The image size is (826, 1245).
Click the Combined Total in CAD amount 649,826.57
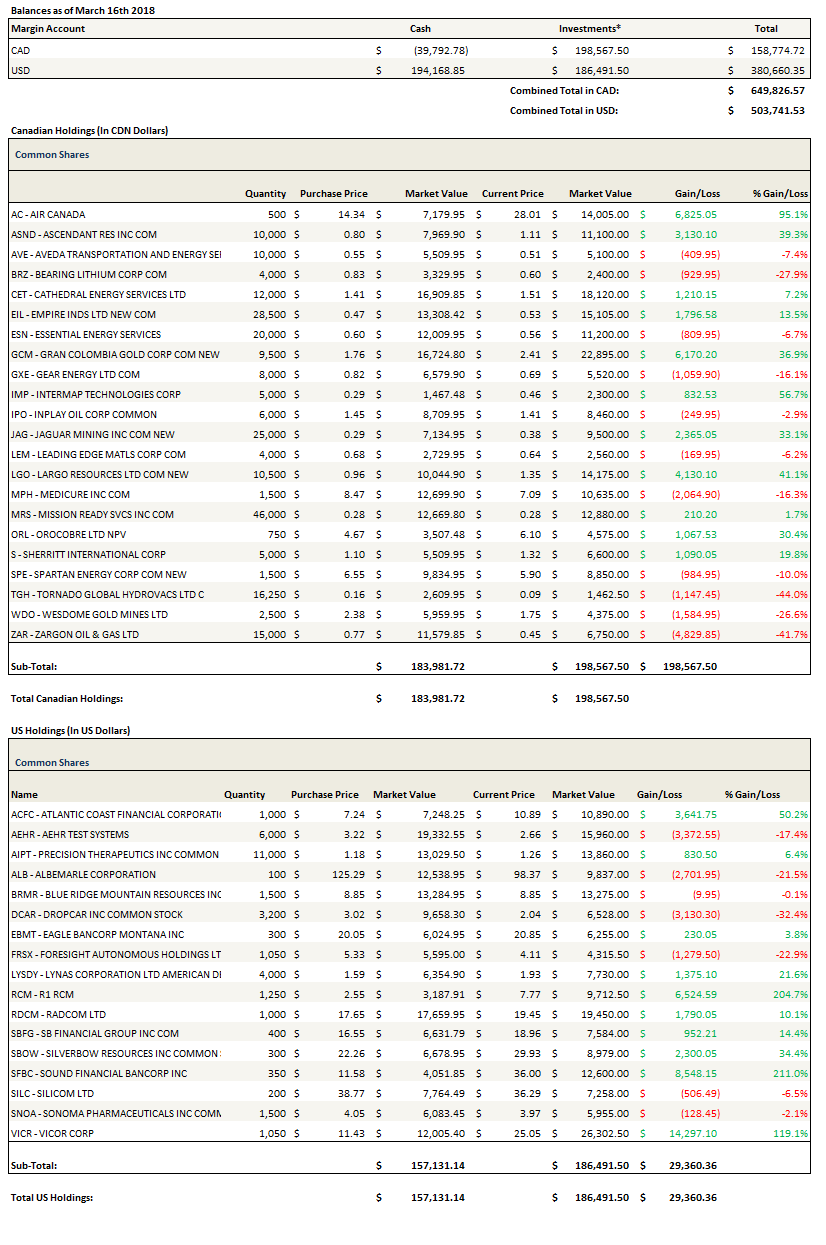pyautogui.click(x=777, y=90)
